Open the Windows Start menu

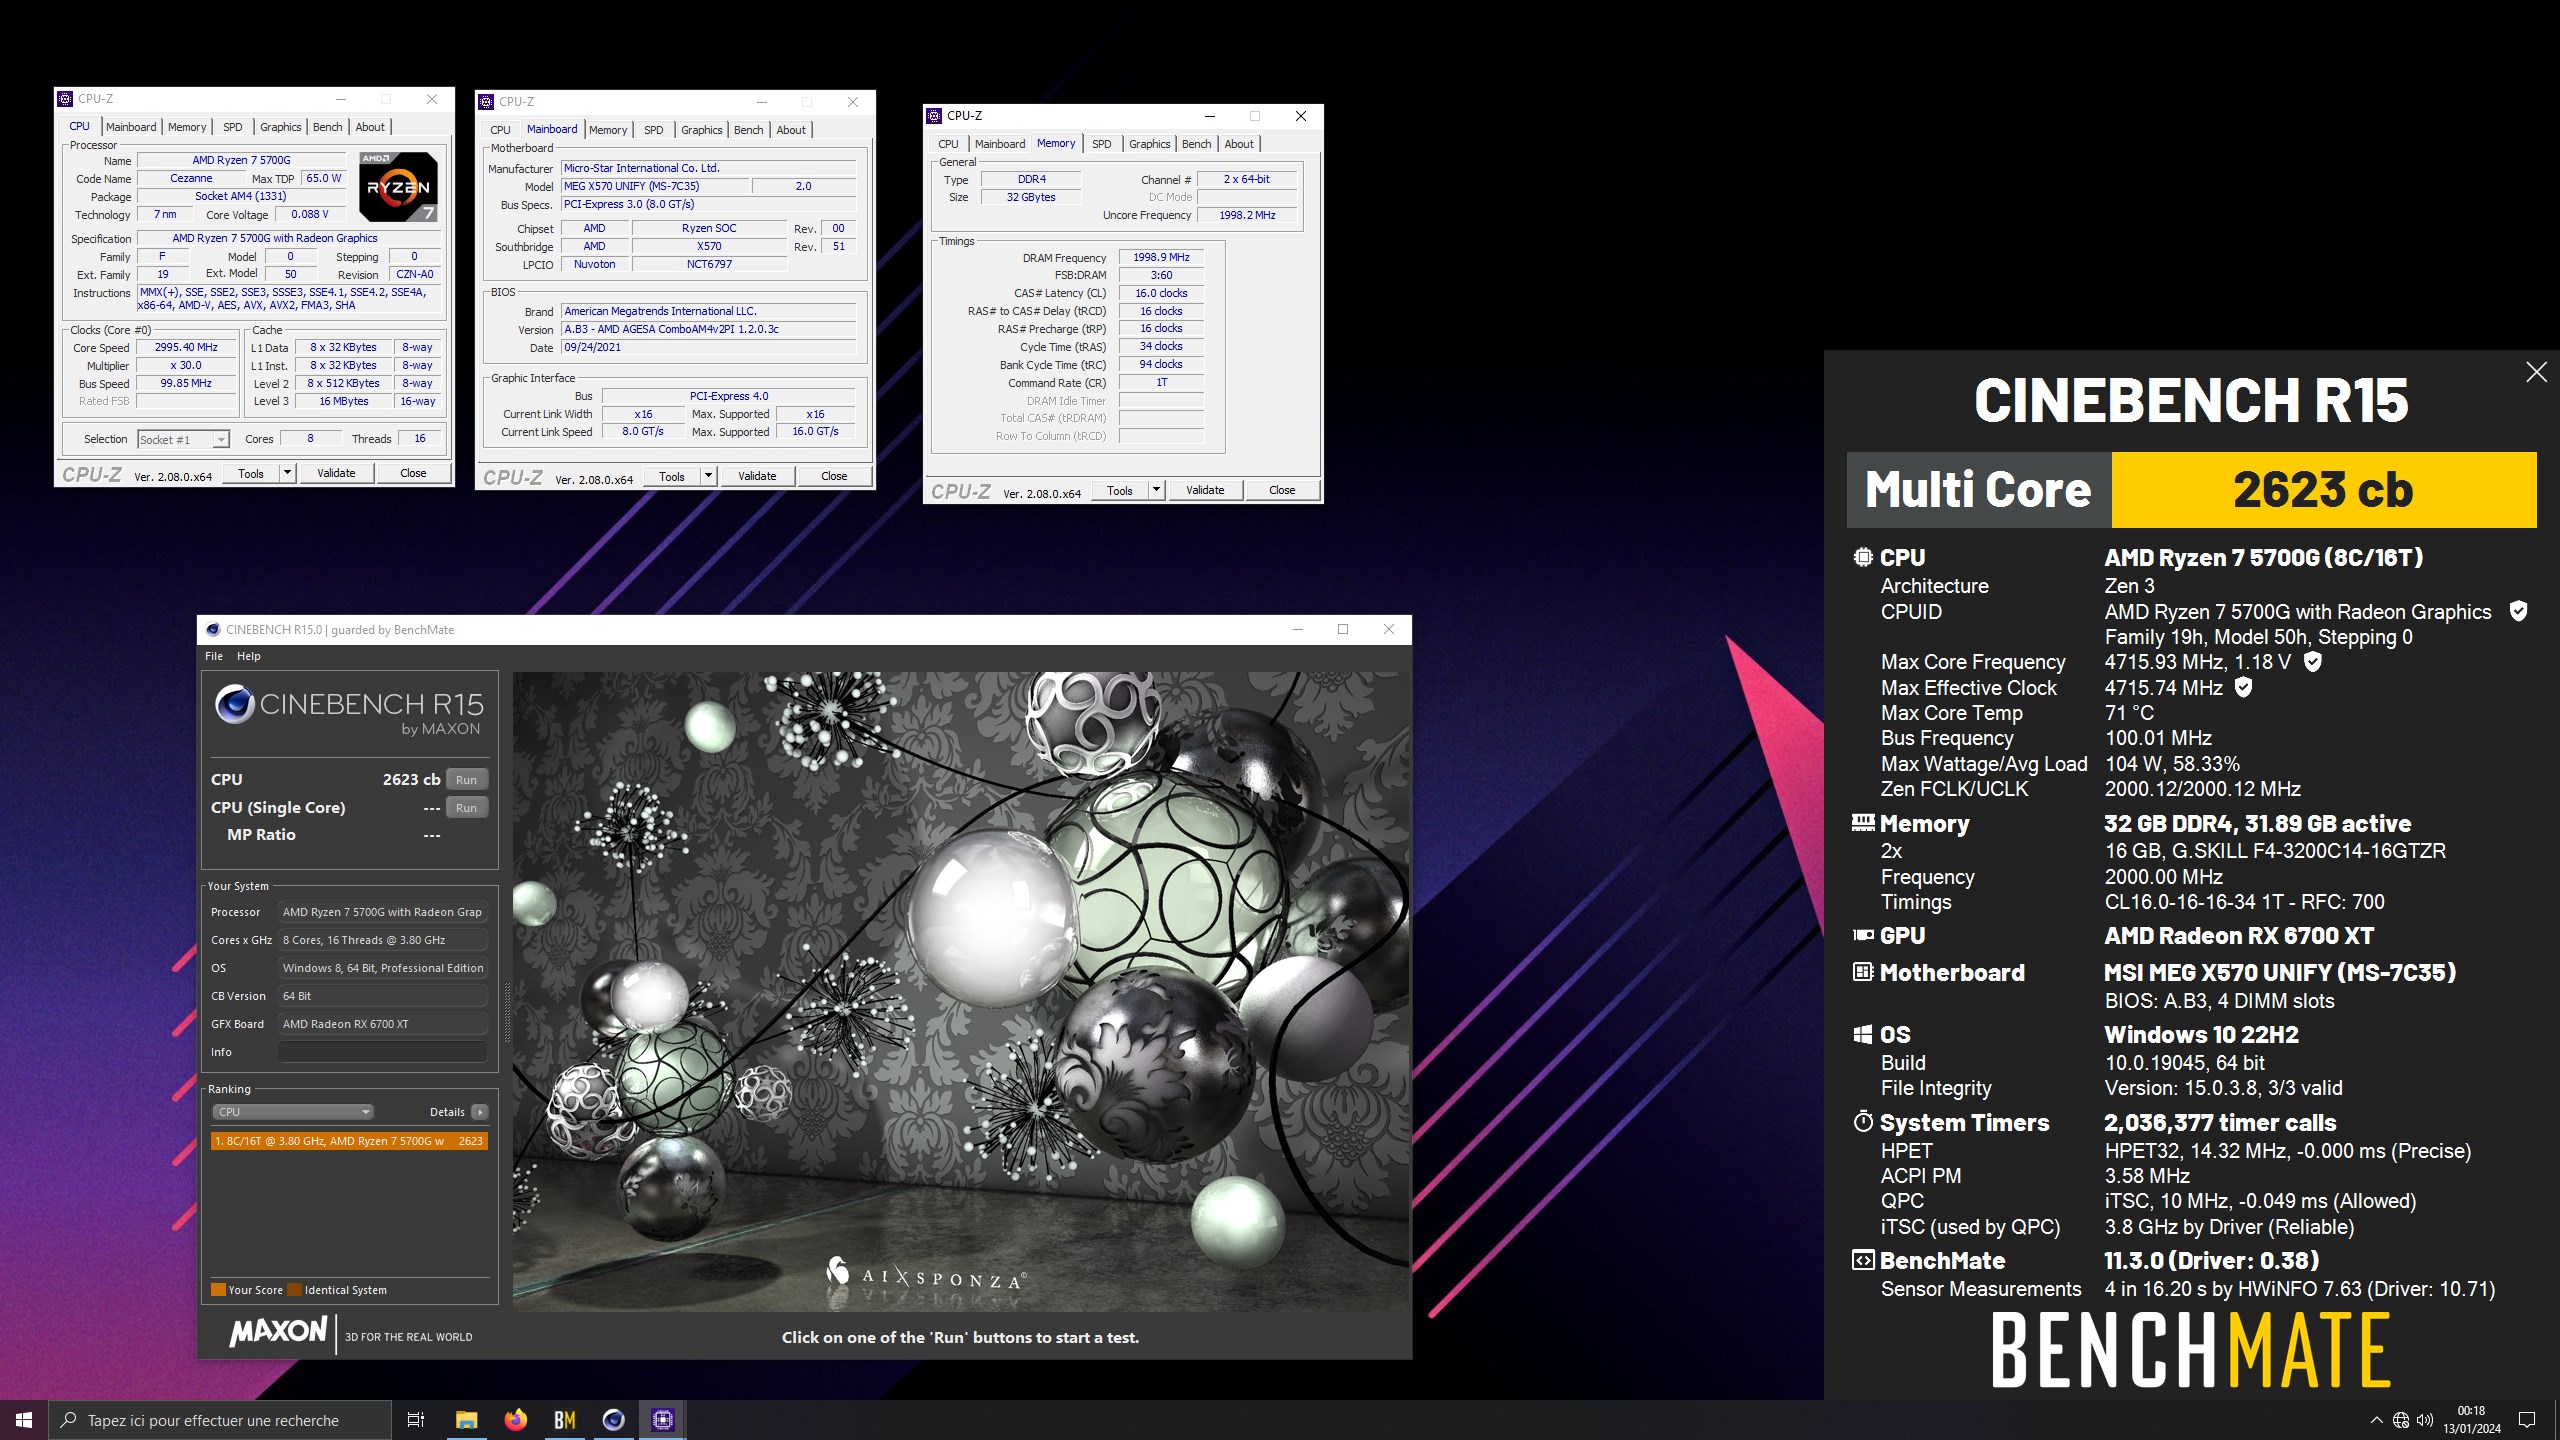(24, 1420)
